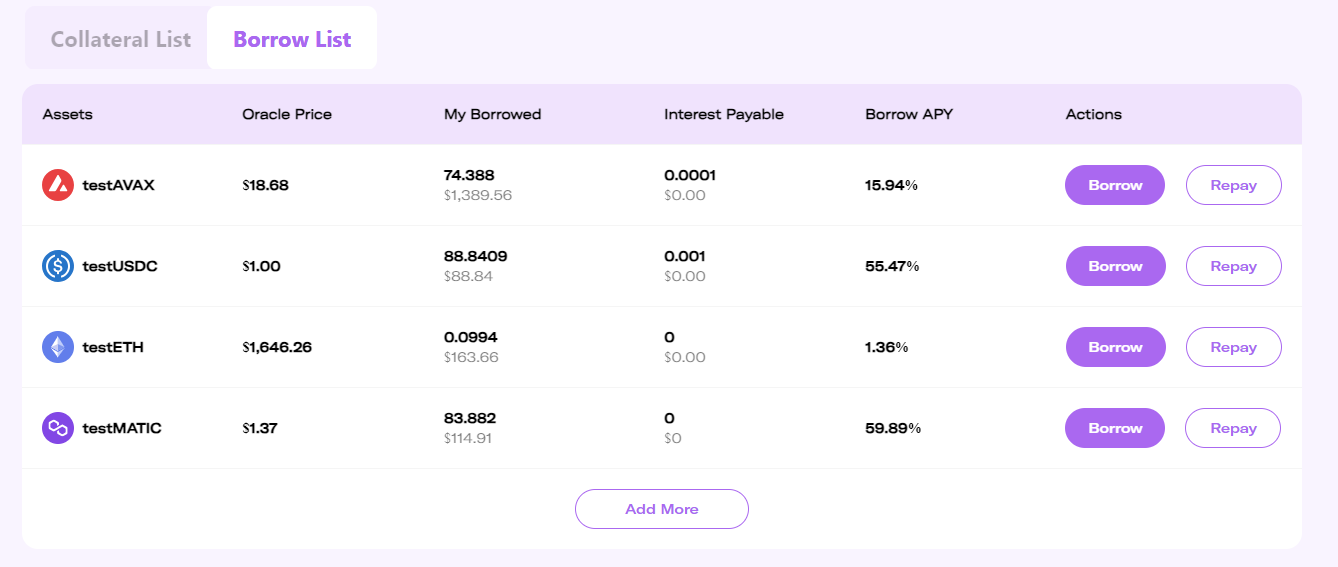Click the testETH diamond icon
Image resolution: width=1338 pixels, height=567 pixels.
tap(58, 347)
